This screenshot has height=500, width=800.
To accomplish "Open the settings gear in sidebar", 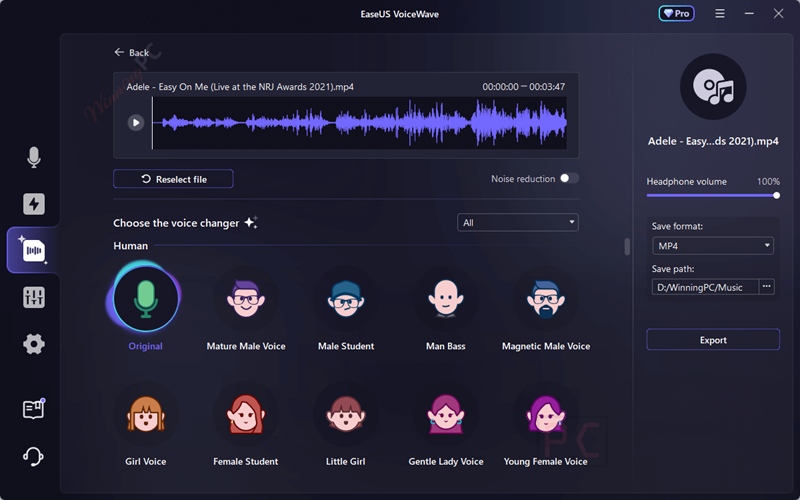I will 34,344.
